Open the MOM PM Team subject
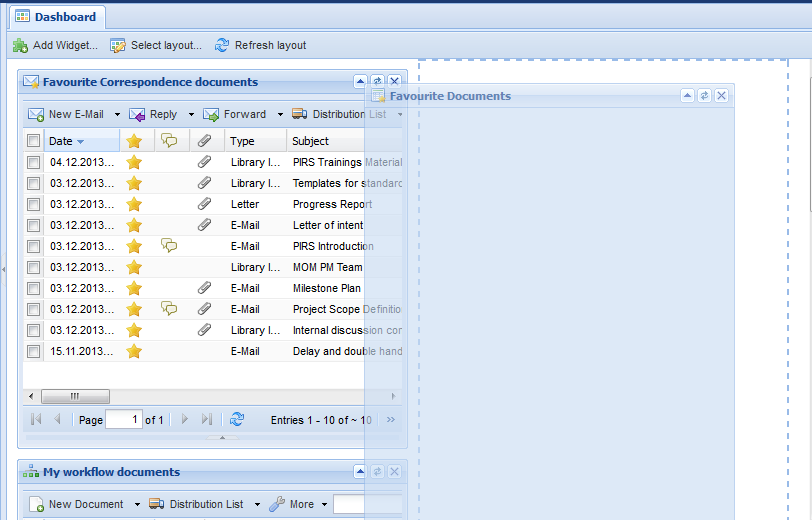Screen dimensions: 812x520 pyautogui.click(x=328, y=267)
